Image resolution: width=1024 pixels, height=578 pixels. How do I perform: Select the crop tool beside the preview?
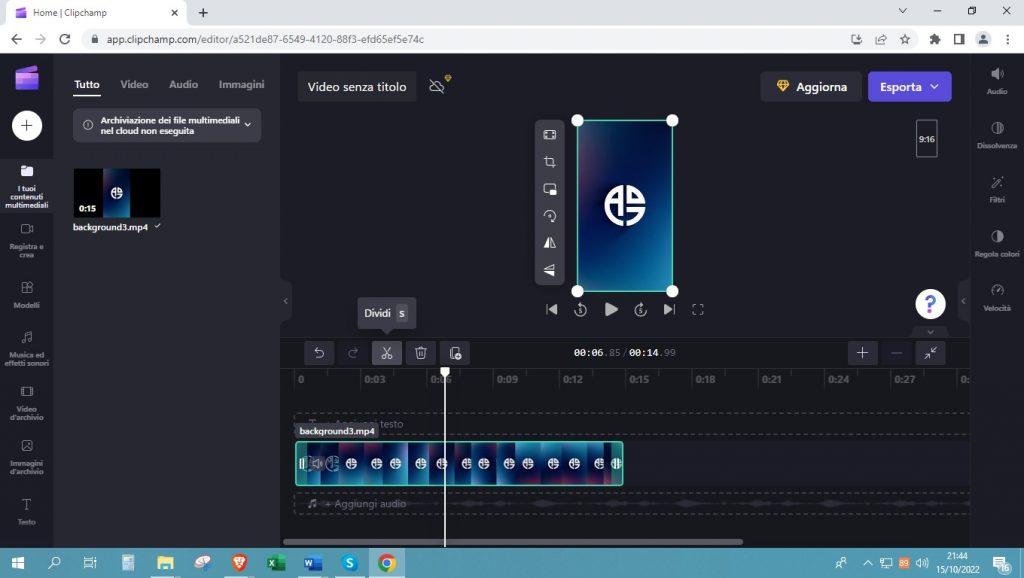(x=550, y=162)
